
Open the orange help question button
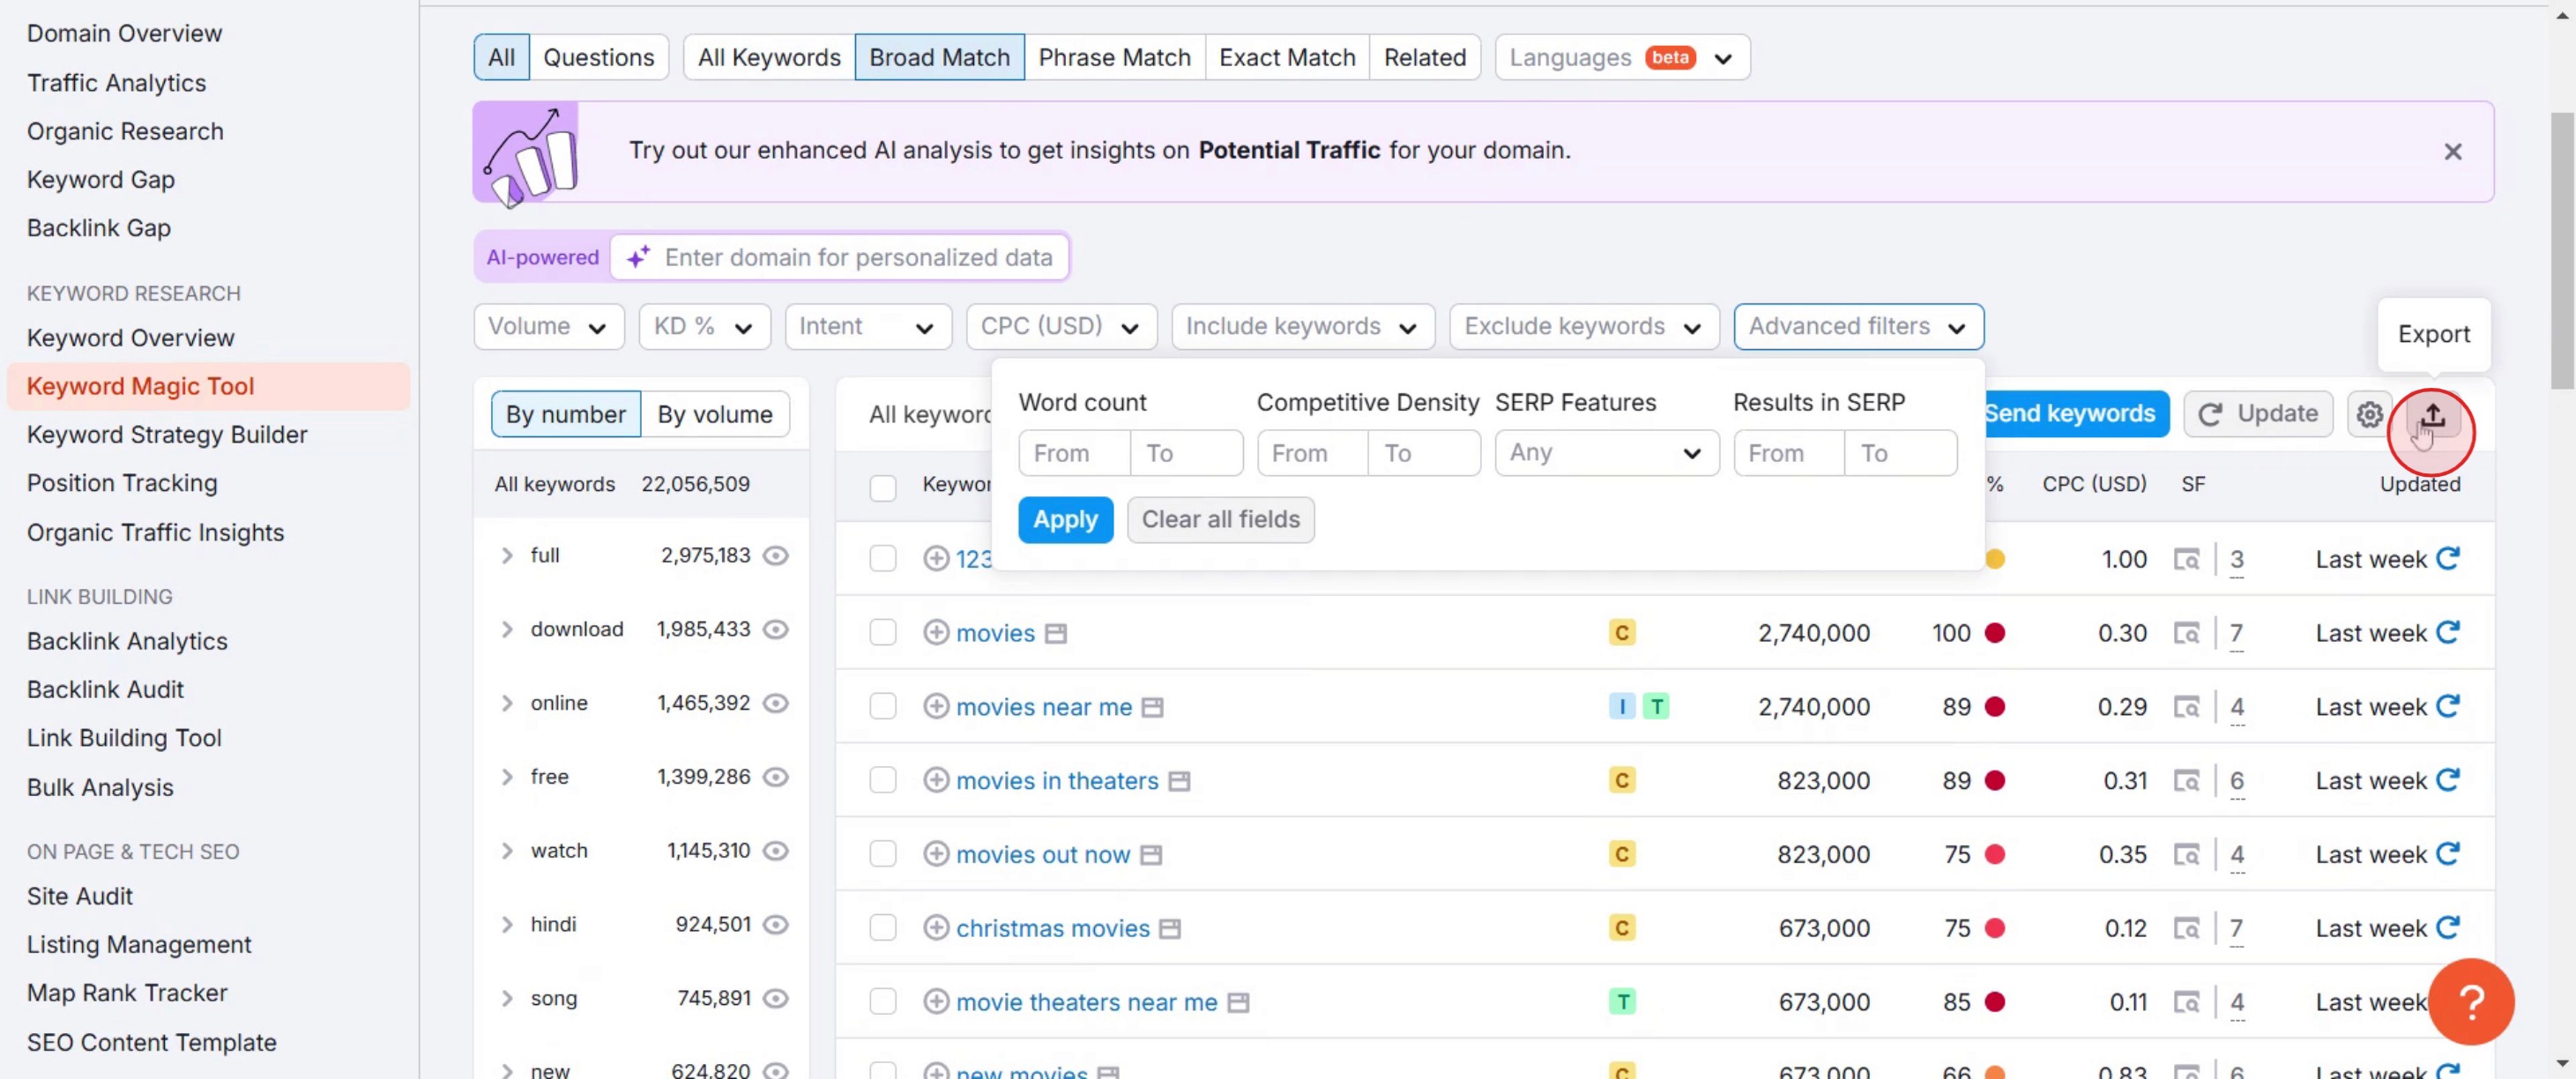2471,1001
